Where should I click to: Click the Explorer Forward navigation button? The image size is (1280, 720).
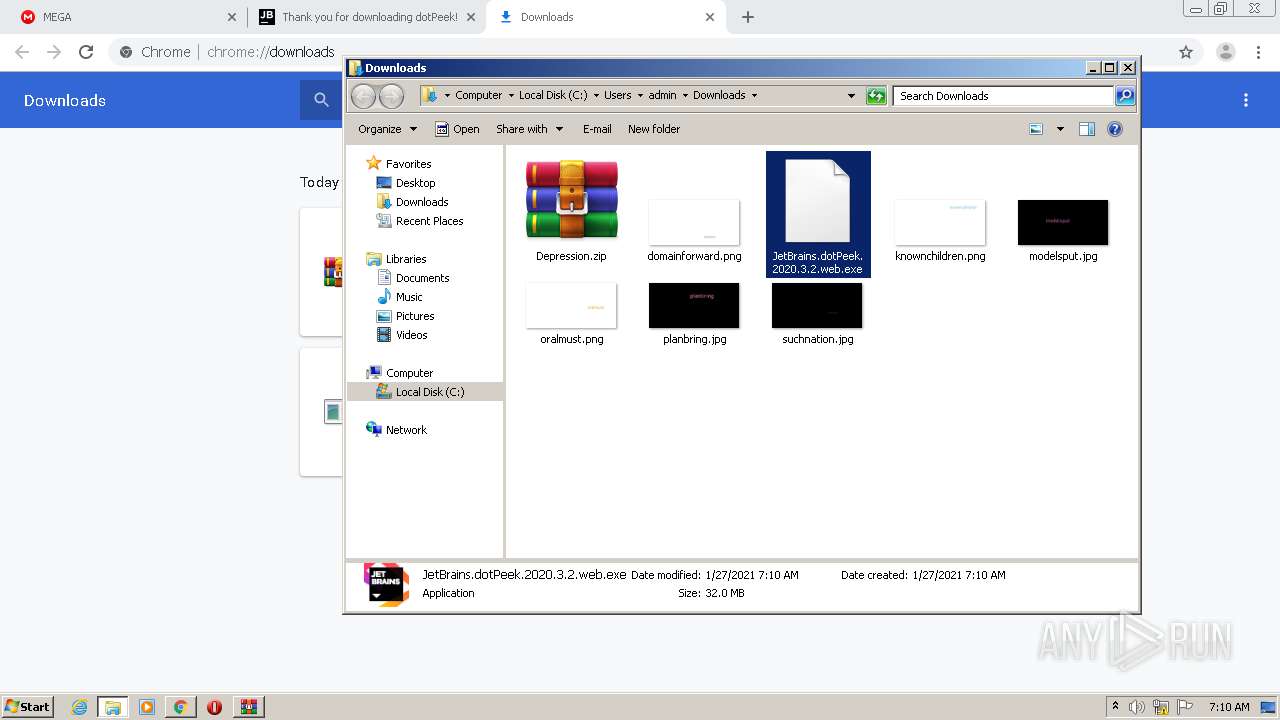(391, 96)
